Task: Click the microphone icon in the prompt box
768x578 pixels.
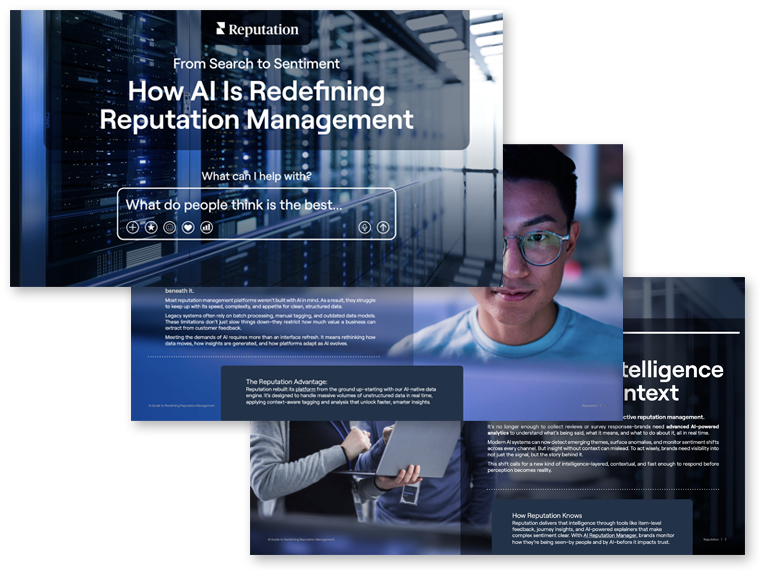Action: point(364,227)
